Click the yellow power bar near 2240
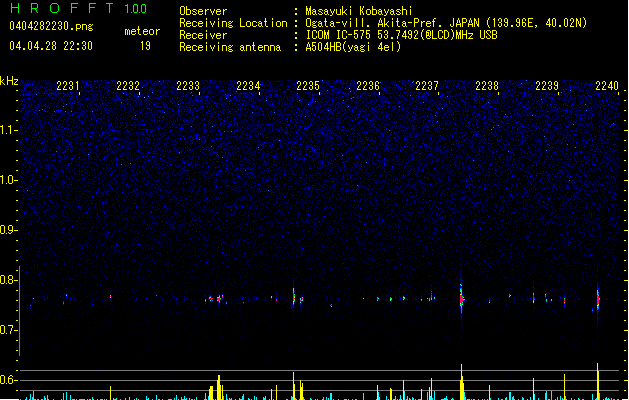The width and height of the screenshot is (629, 400). [x=598, y=382]
